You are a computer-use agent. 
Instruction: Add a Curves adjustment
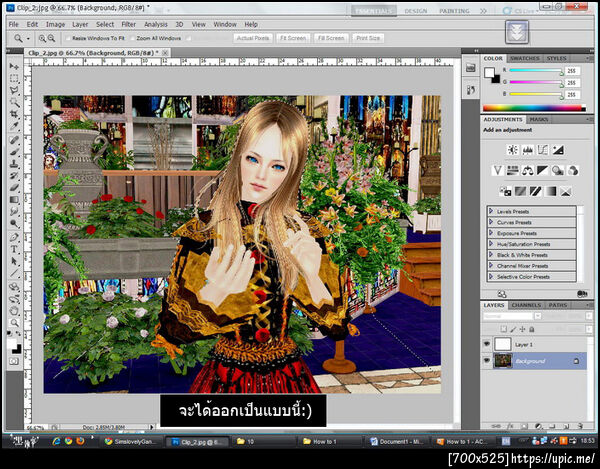coord(543,150)
